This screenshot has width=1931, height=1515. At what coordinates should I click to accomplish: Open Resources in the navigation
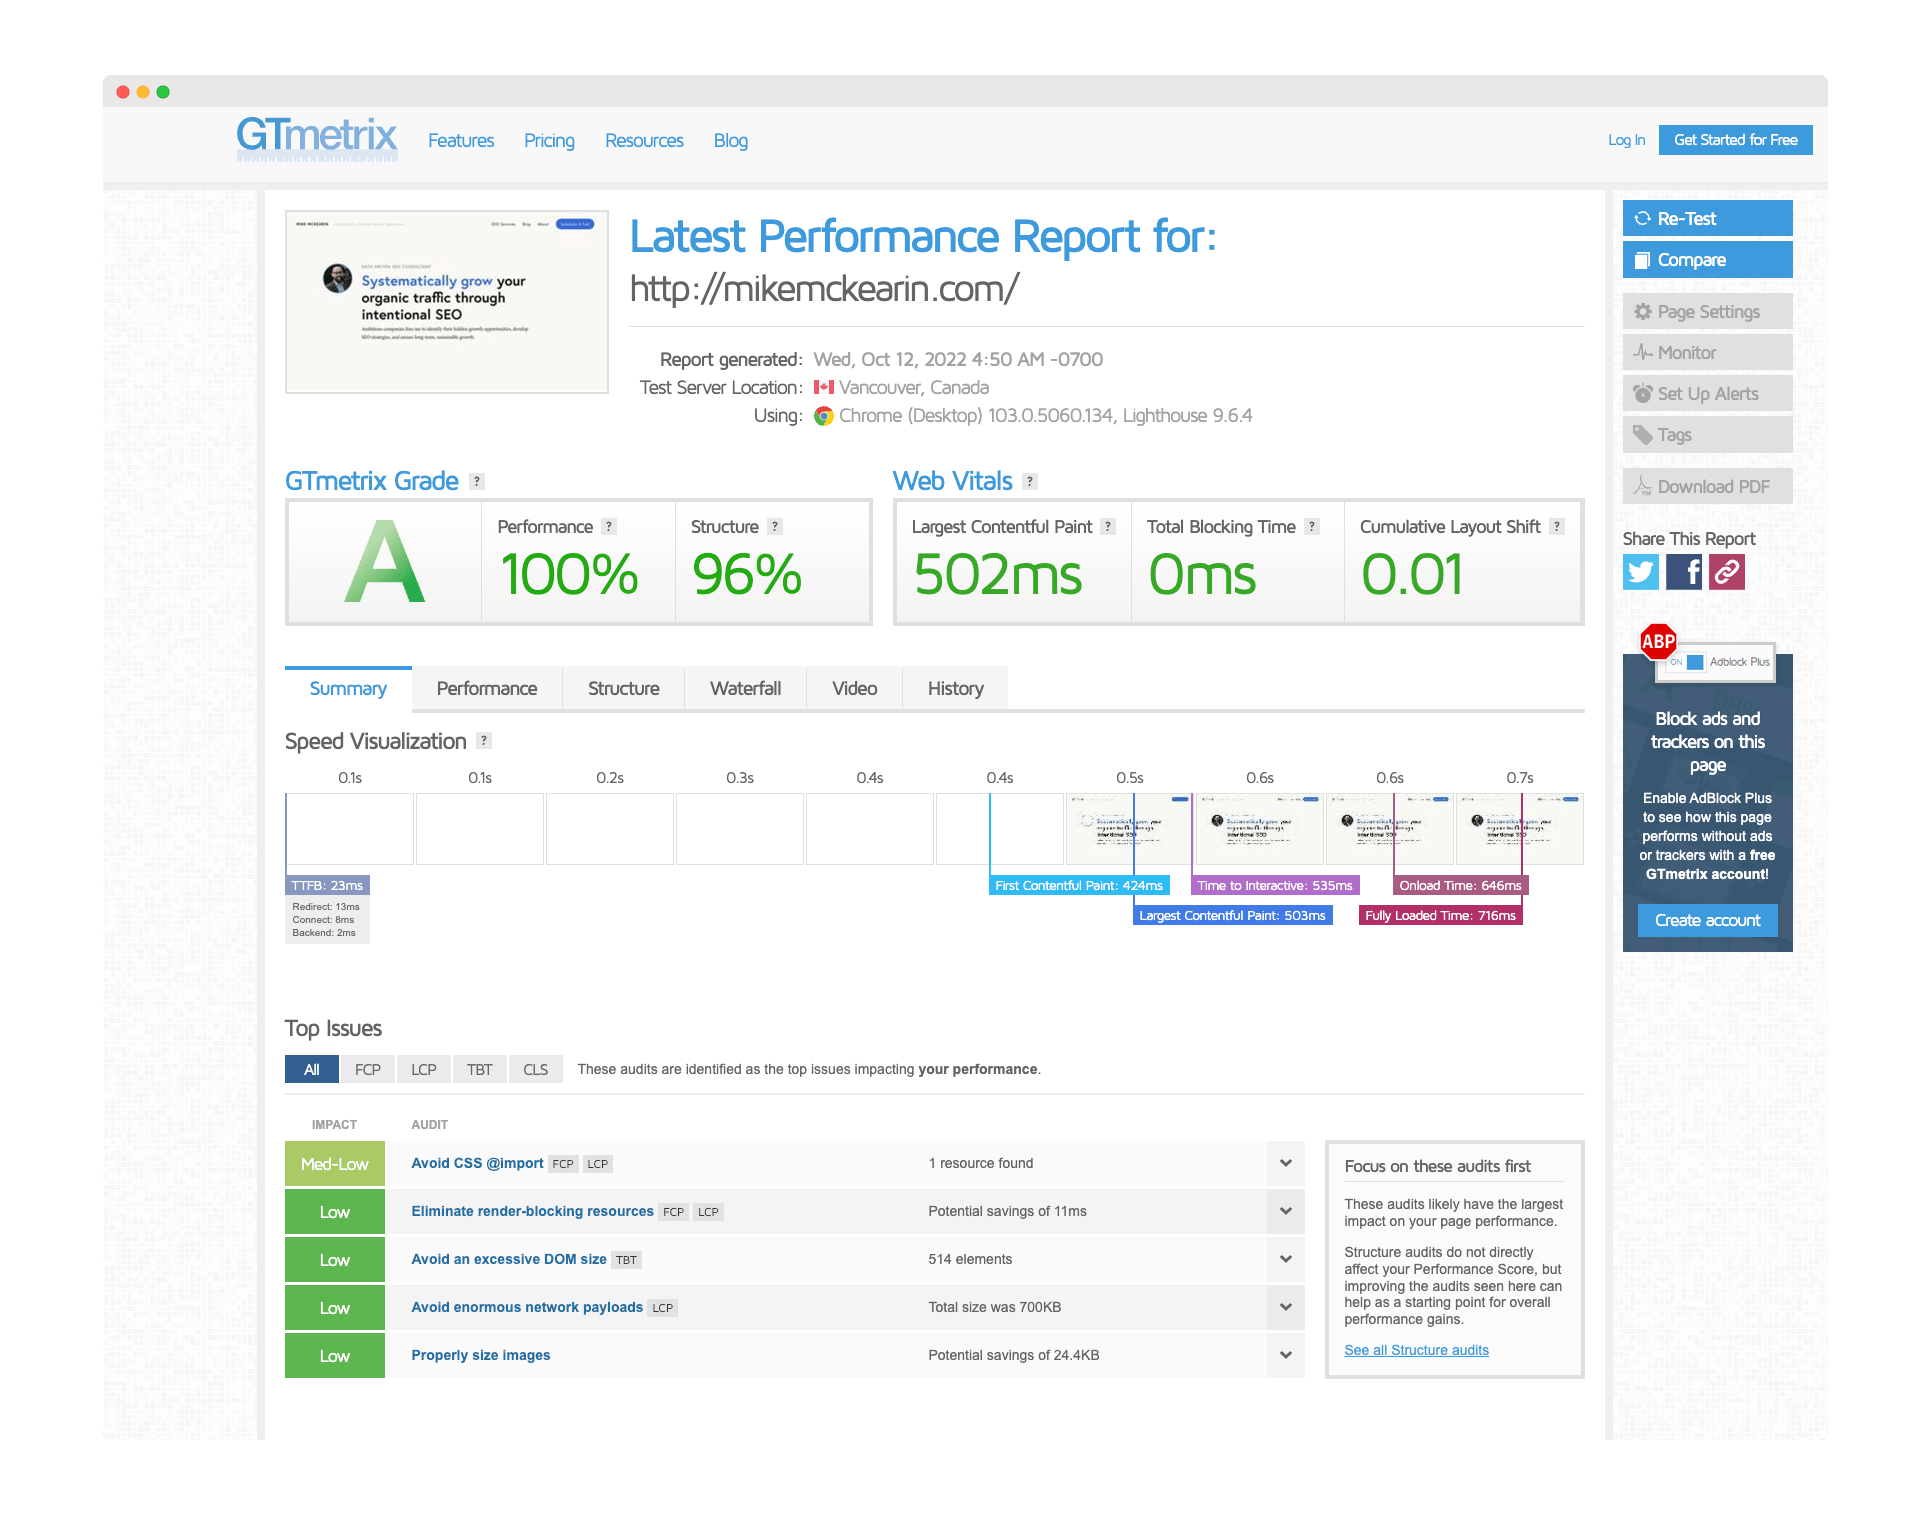(644, 141)
